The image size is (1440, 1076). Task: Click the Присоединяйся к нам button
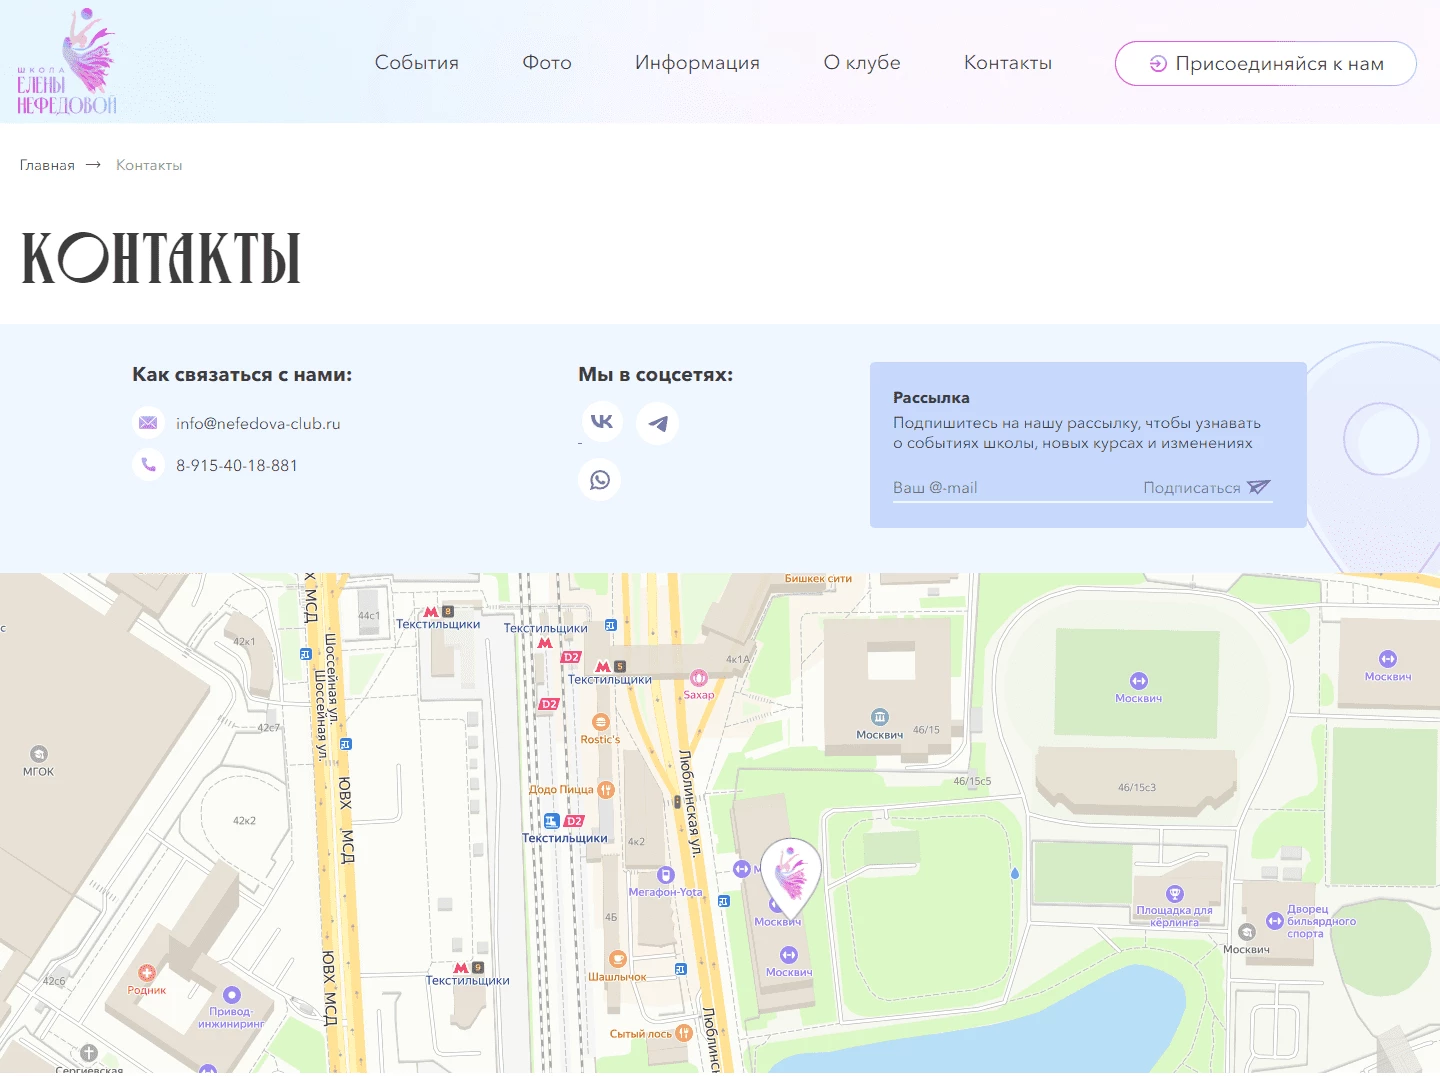(x=1266, y=63)
